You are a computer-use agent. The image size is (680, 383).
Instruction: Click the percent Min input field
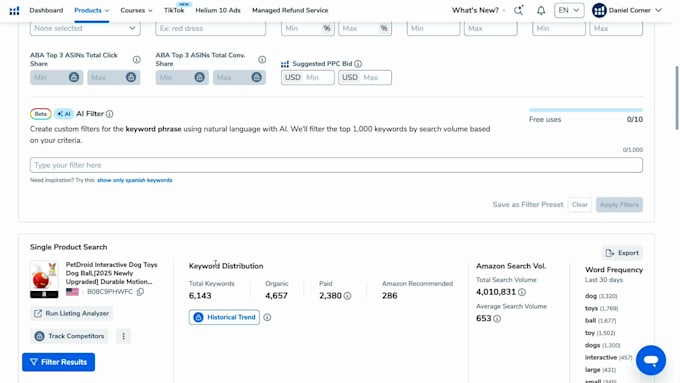pyautogui.click(x=307, y=28)
